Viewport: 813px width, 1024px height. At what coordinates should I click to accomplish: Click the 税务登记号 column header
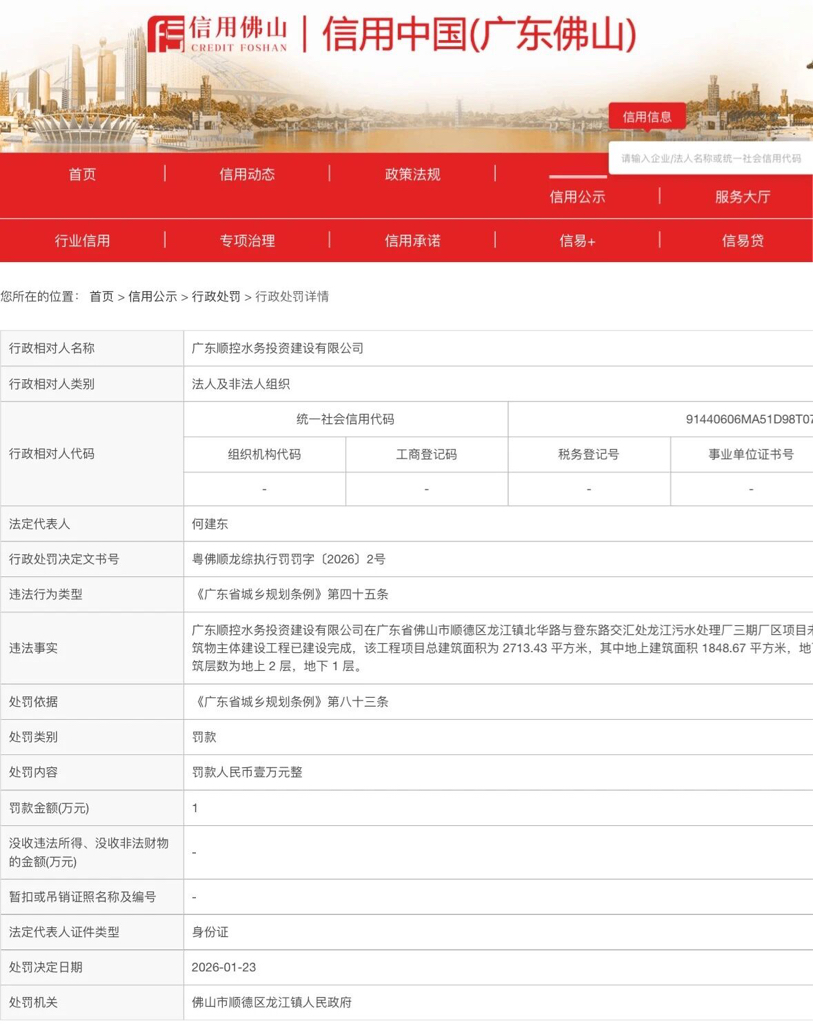coord(589,455)
